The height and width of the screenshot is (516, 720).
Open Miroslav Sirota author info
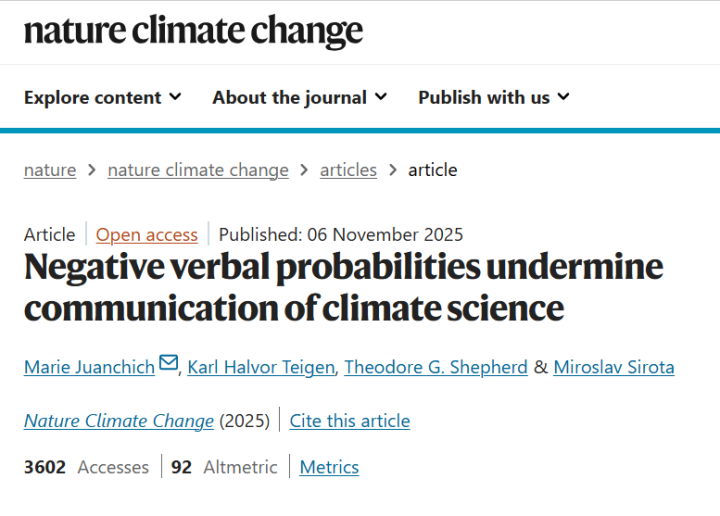614,367
